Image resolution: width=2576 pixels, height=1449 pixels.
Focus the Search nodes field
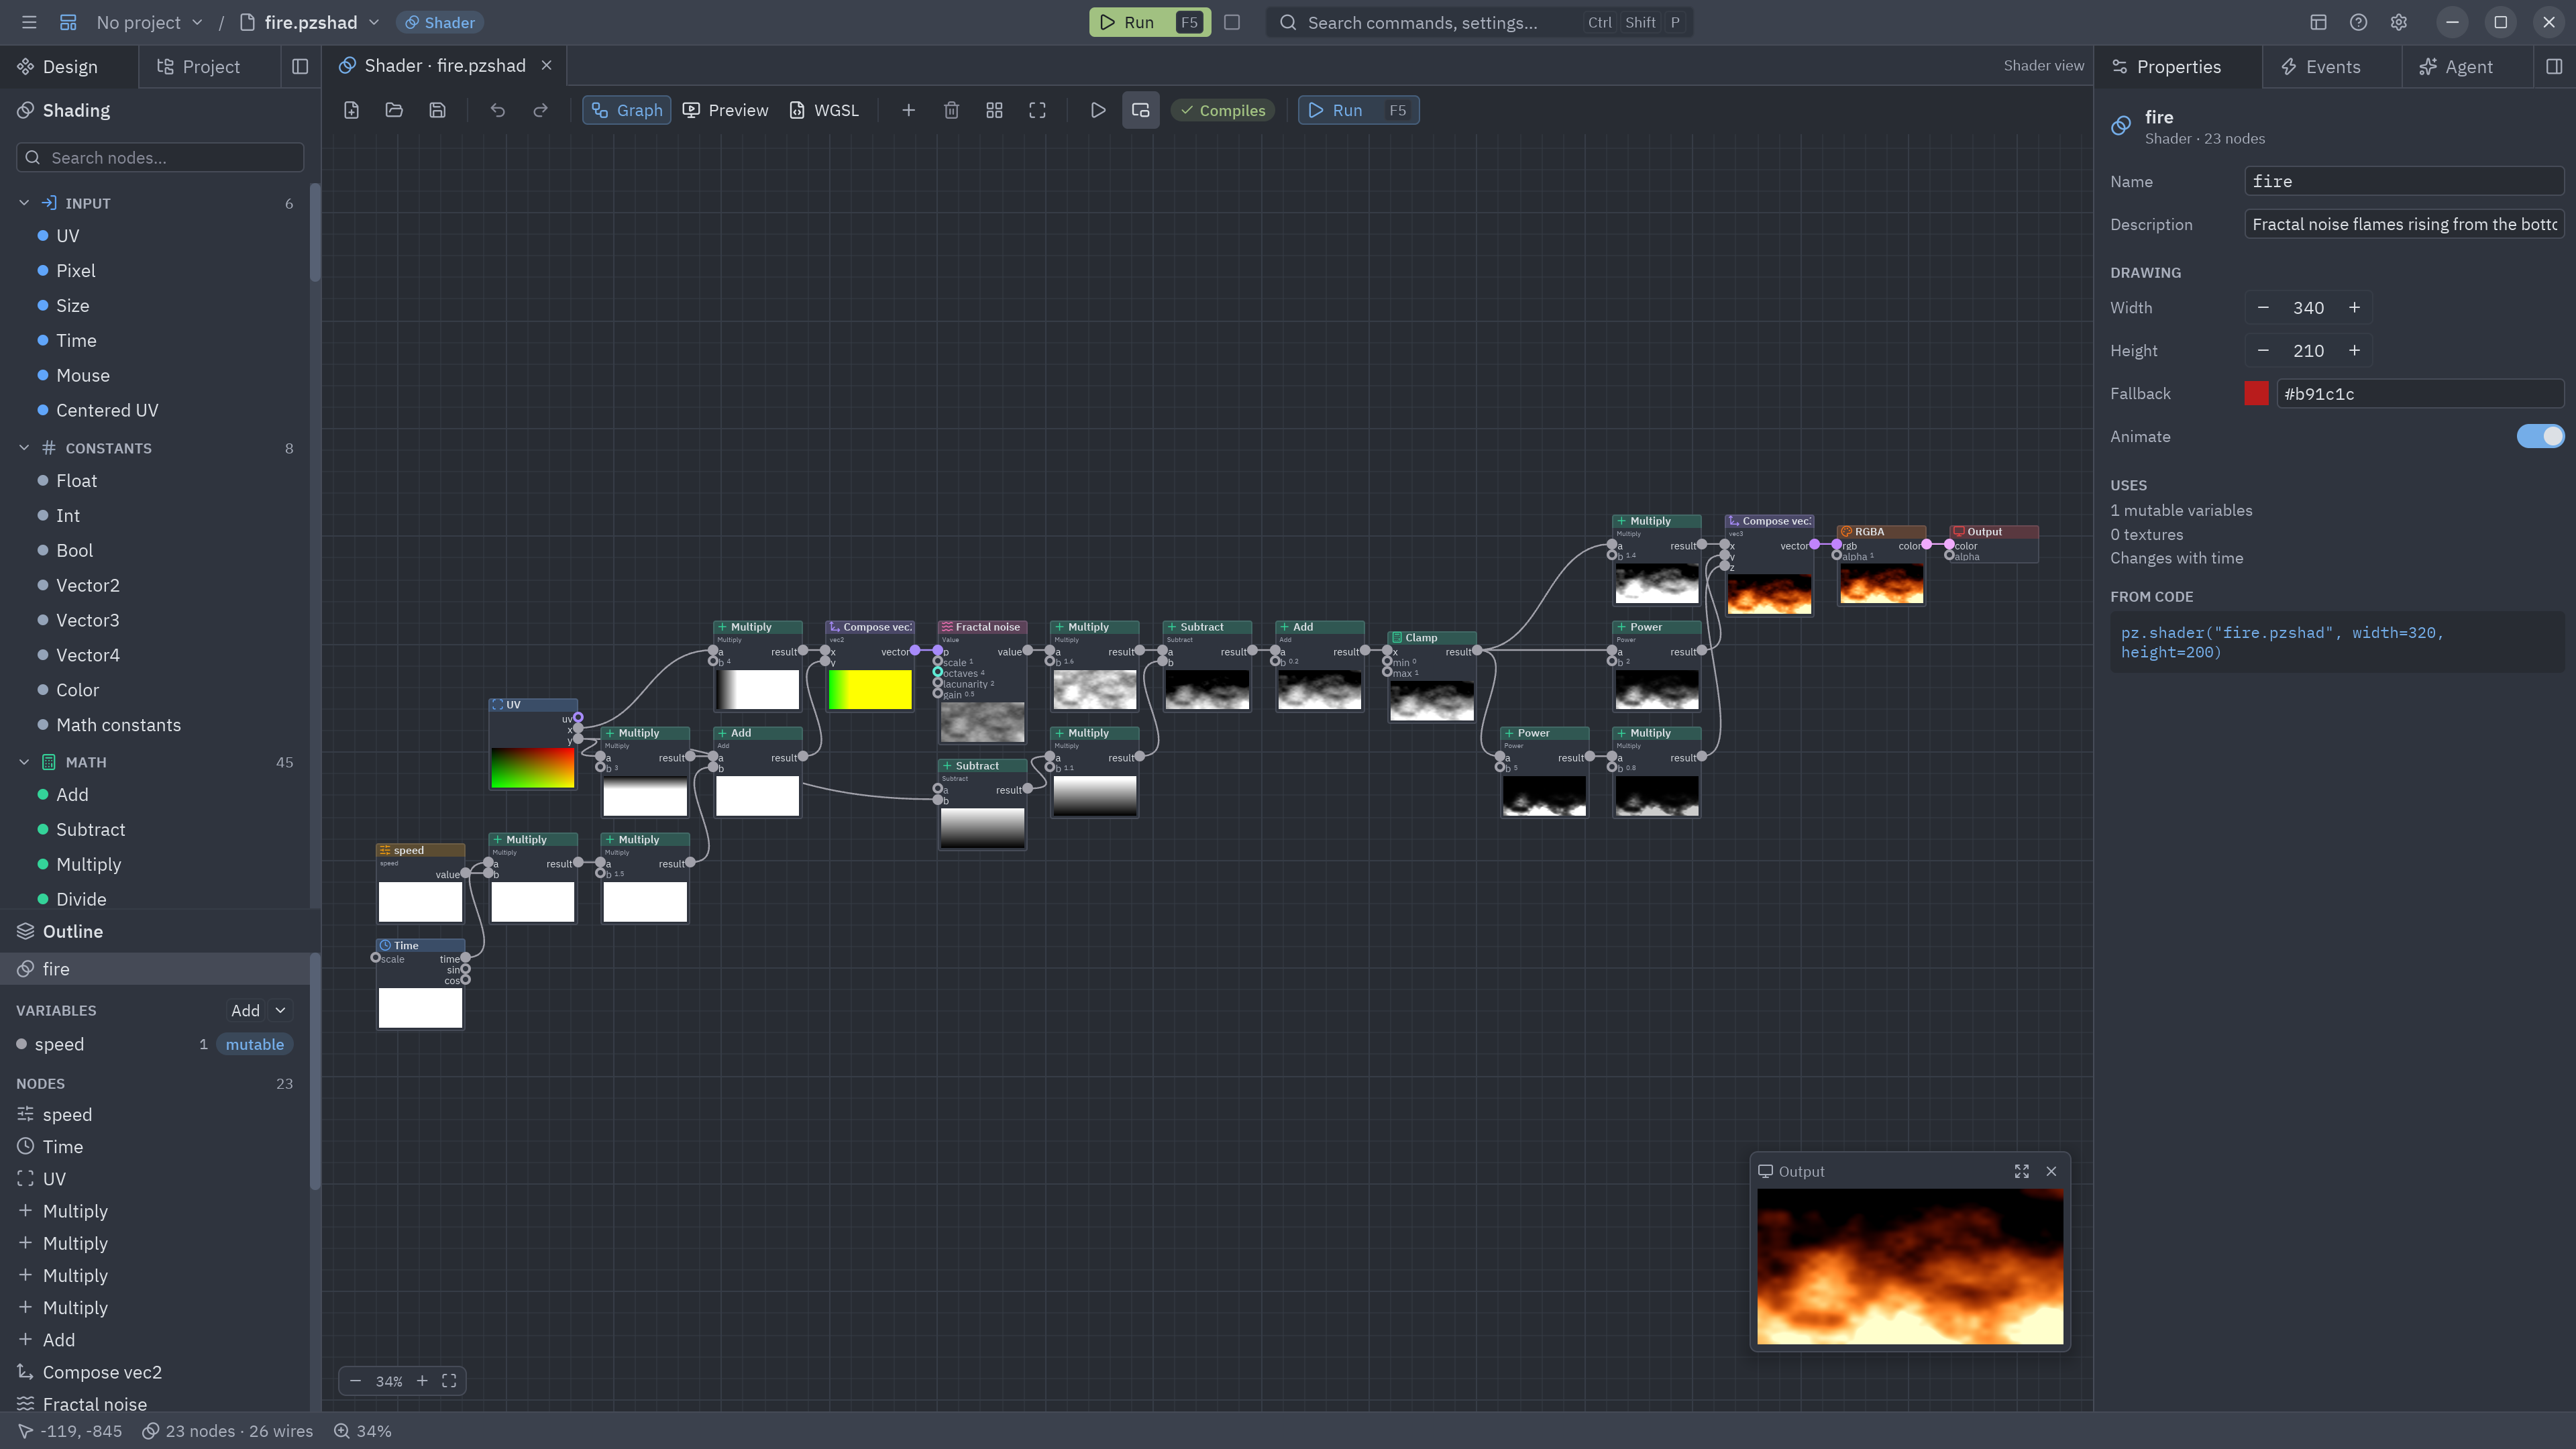[x=160, y=157]
